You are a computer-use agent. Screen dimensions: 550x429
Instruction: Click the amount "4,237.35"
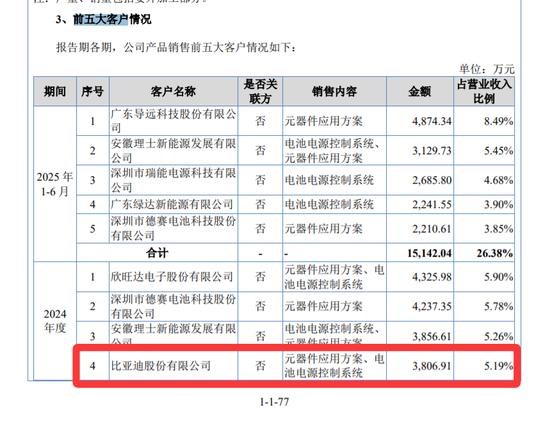[x=432, y=306]
